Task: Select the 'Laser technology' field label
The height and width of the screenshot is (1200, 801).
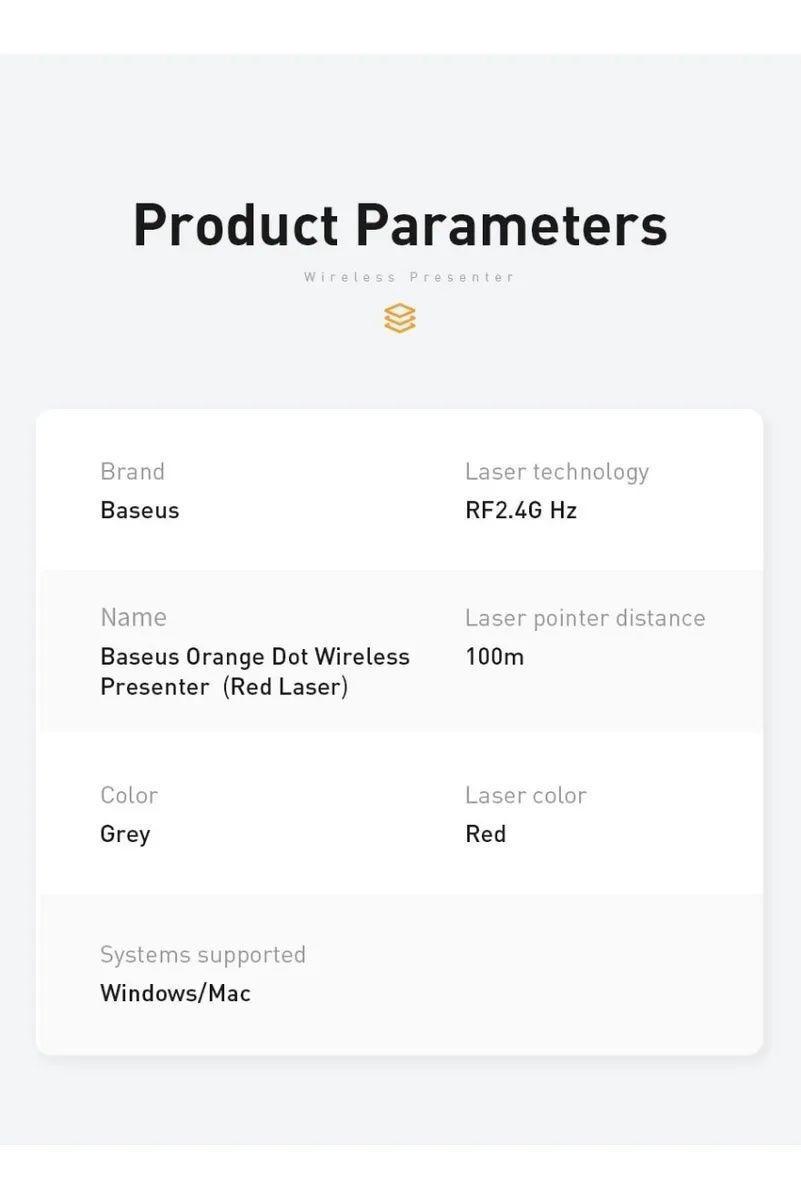Action: coord(557,471)
